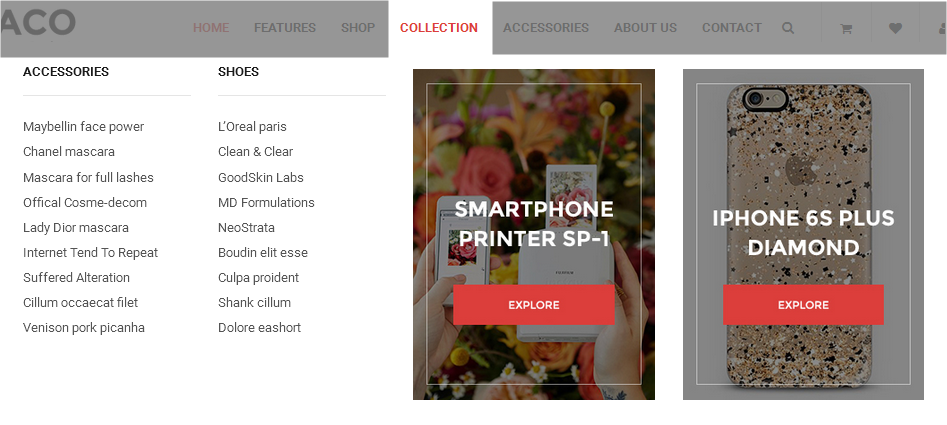Viewport: 947px width, 425px height.
Task: Go to the Home menu item
Action: coord(211,28)
